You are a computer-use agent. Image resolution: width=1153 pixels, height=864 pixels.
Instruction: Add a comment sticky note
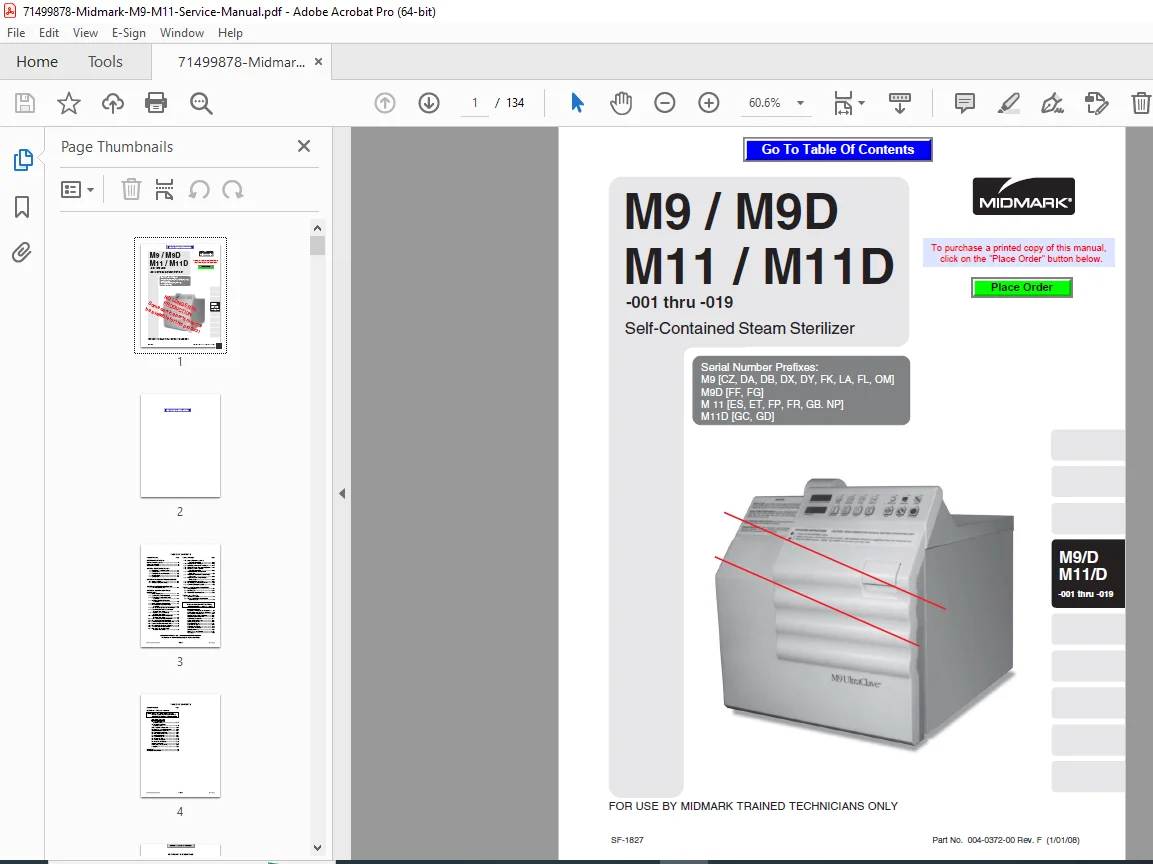coord(965,103)
